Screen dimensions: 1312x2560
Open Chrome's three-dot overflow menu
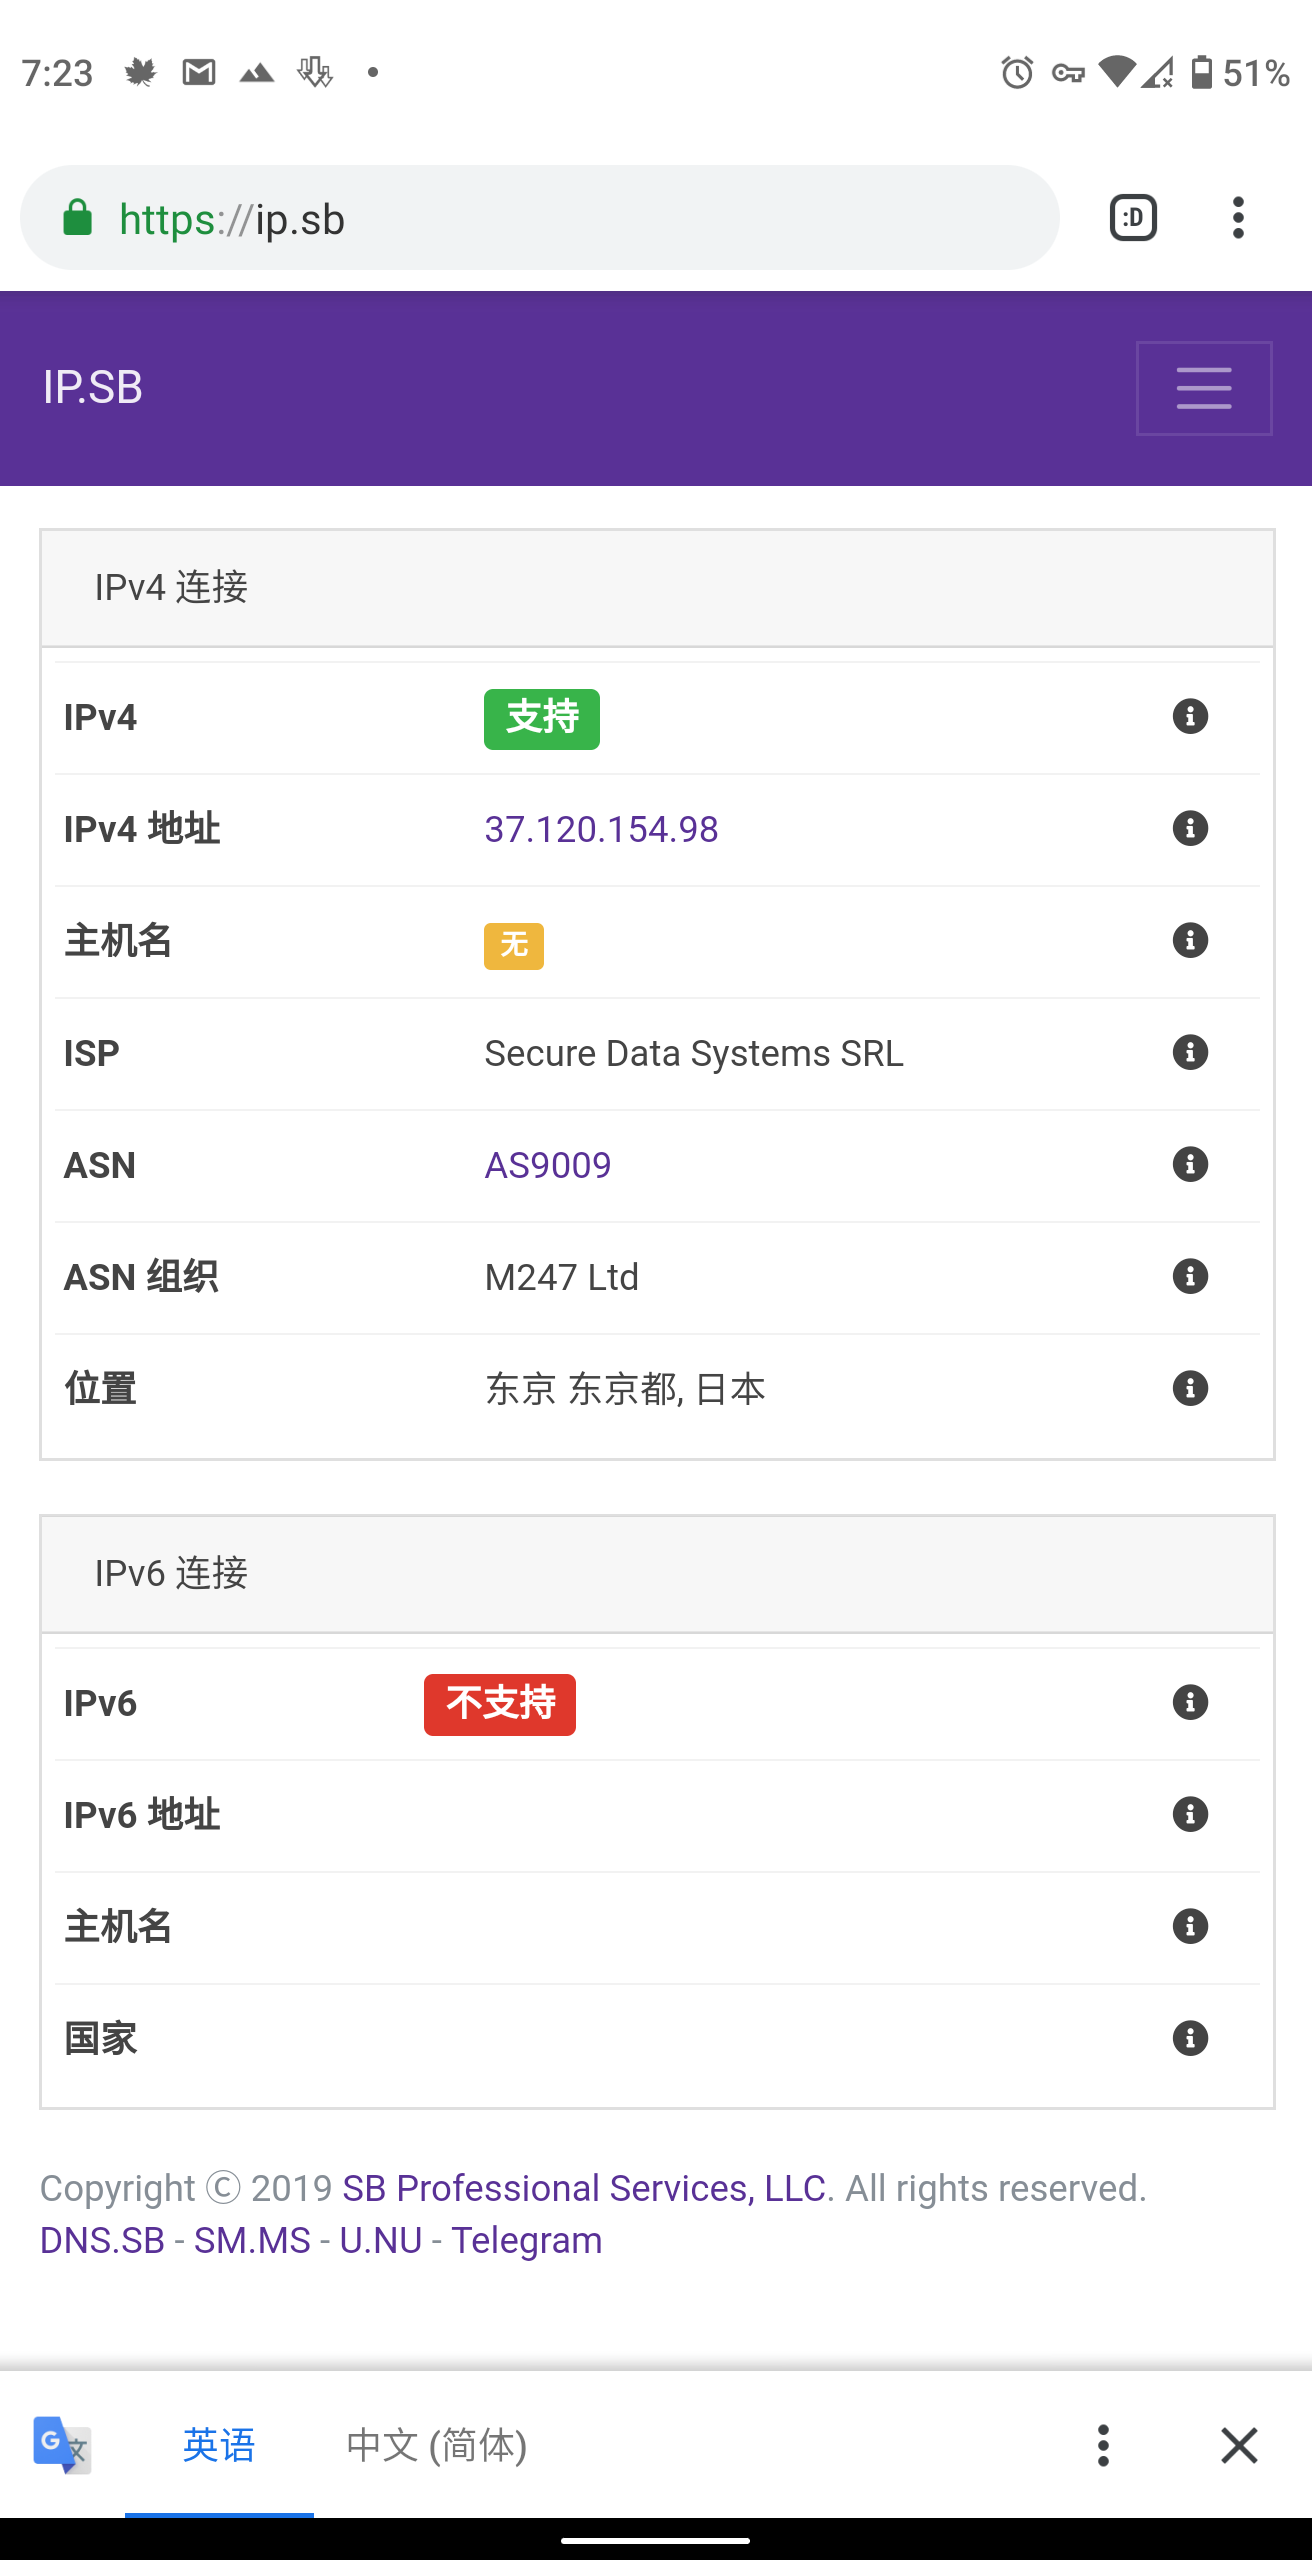click(1238, 218)
